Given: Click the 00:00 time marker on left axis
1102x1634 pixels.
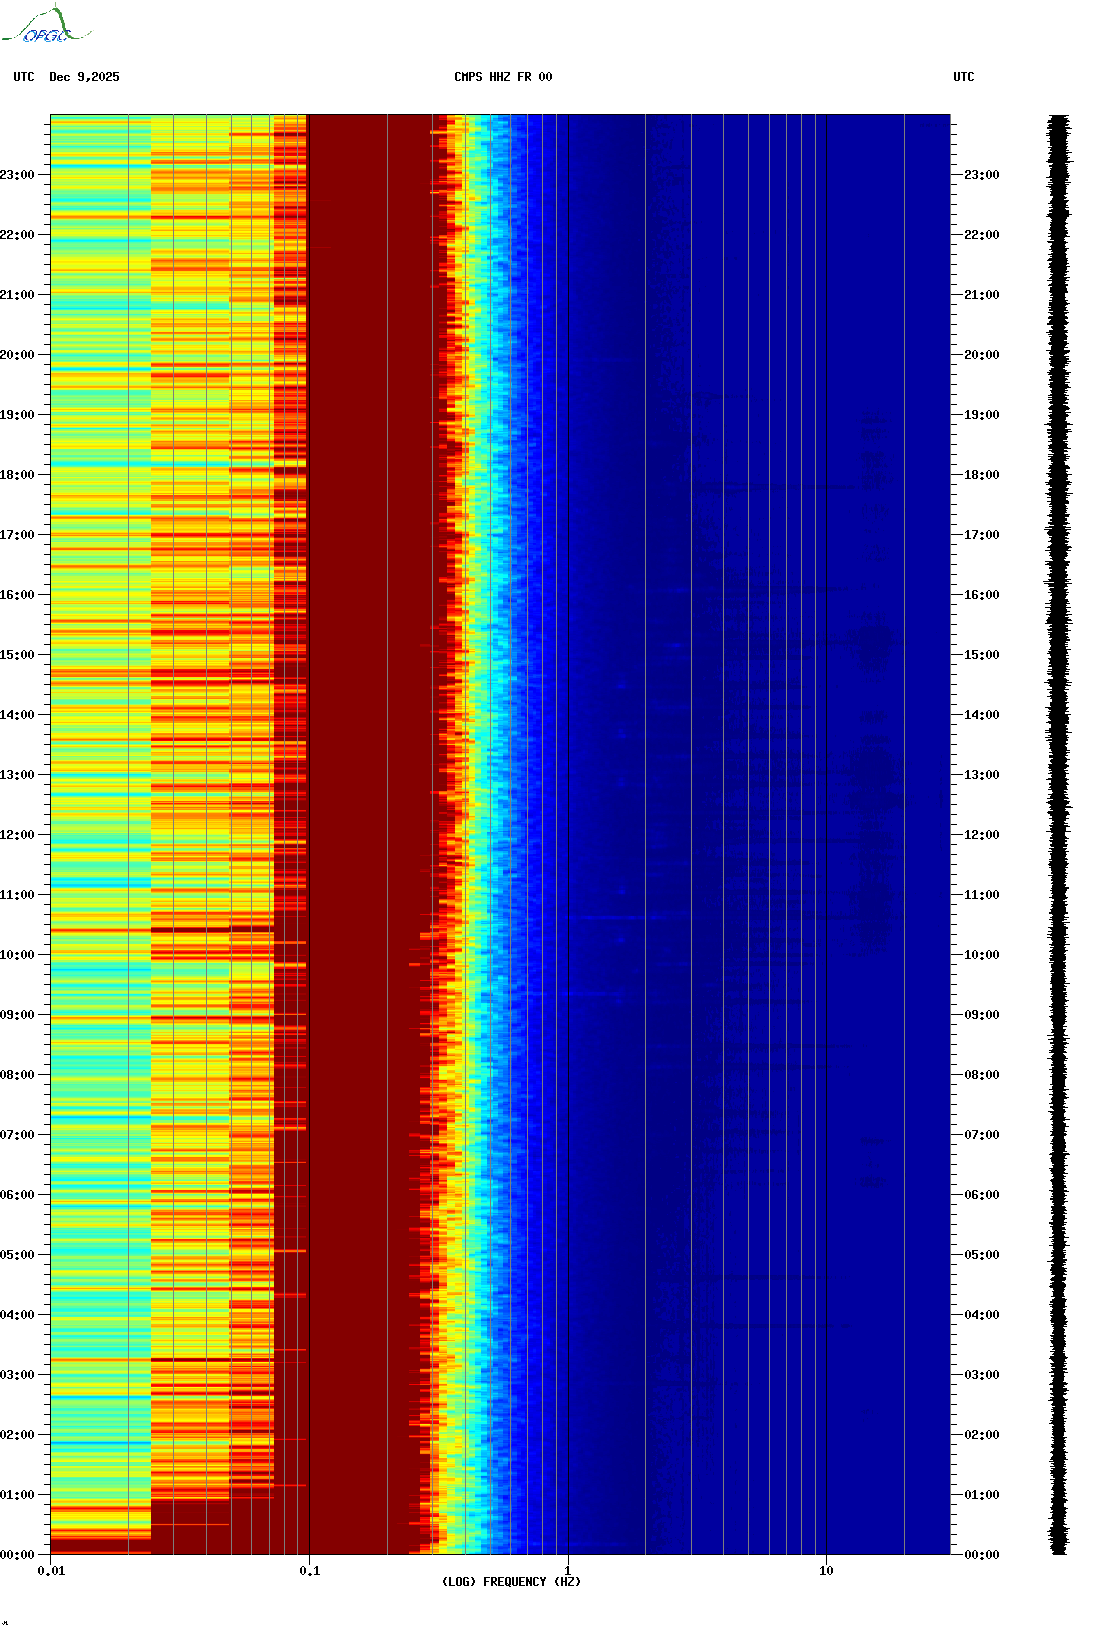Looking at the screenshot, I should coord(17,1555).
